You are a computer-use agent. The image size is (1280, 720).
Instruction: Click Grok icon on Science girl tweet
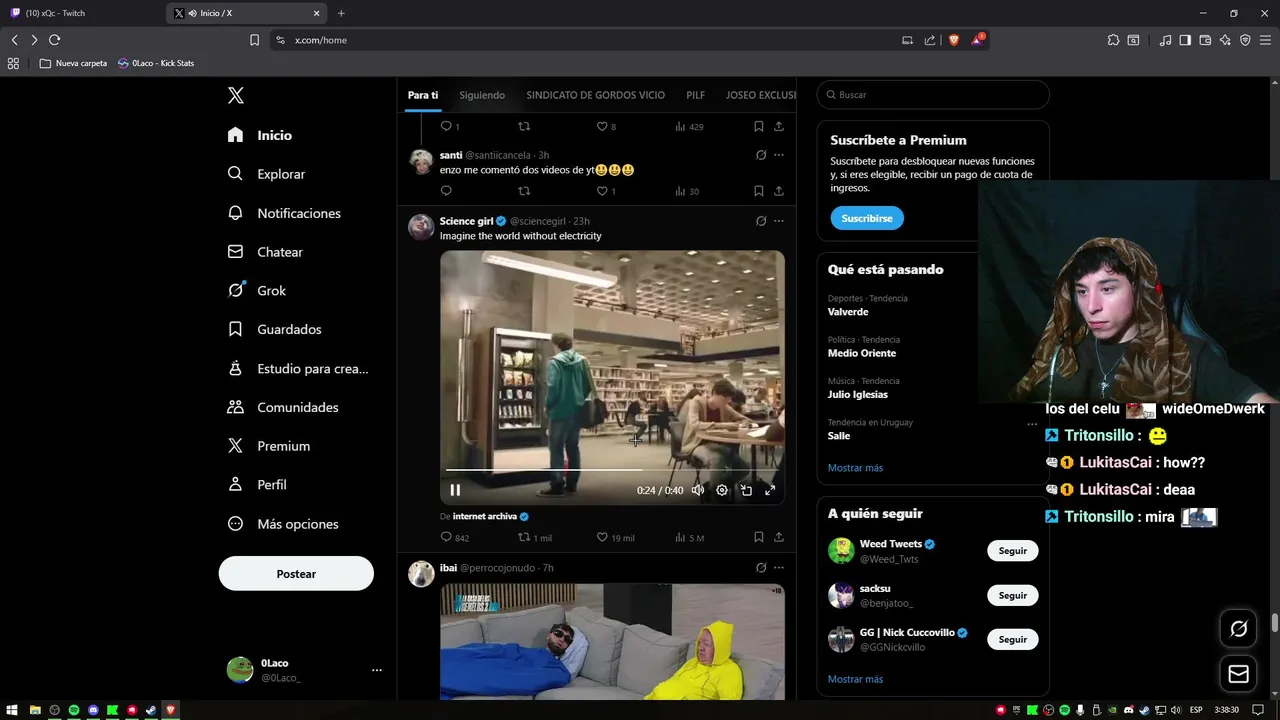(761, 221)
